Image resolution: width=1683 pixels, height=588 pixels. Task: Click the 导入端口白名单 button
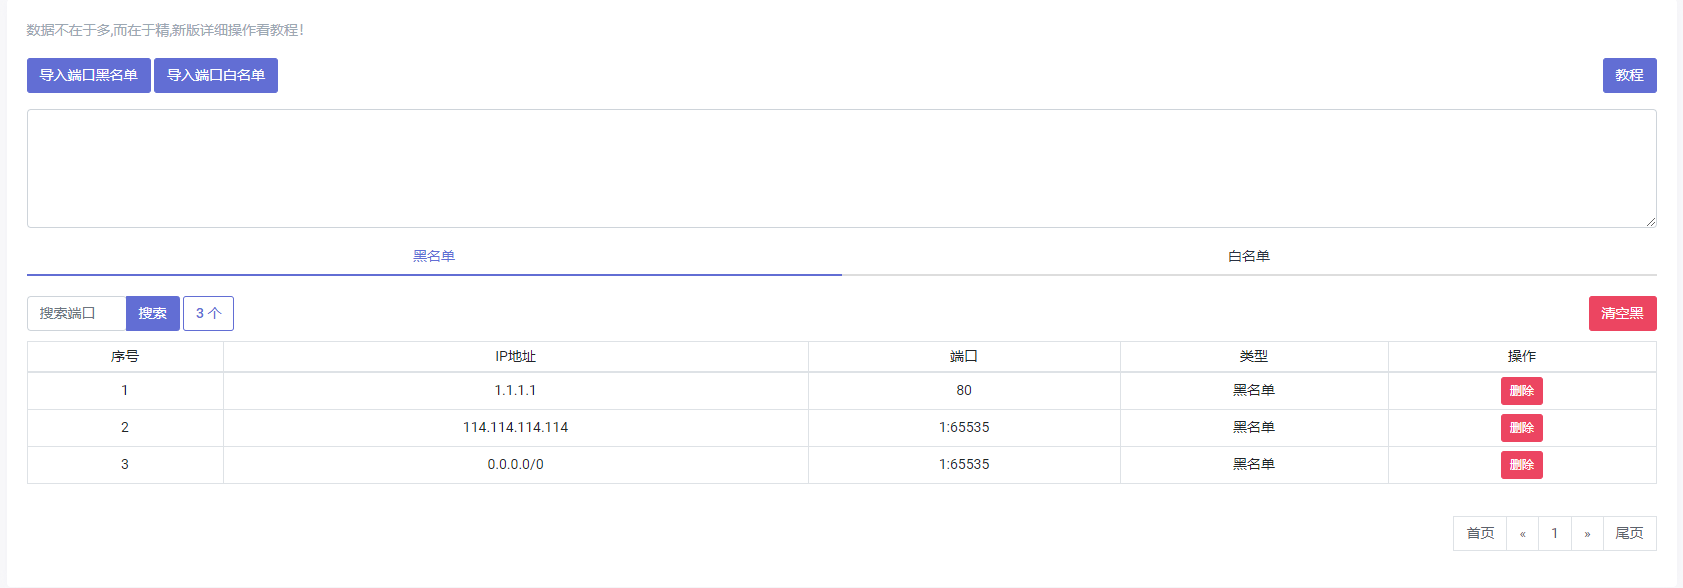pyautogui.click(x=216, y=75)
